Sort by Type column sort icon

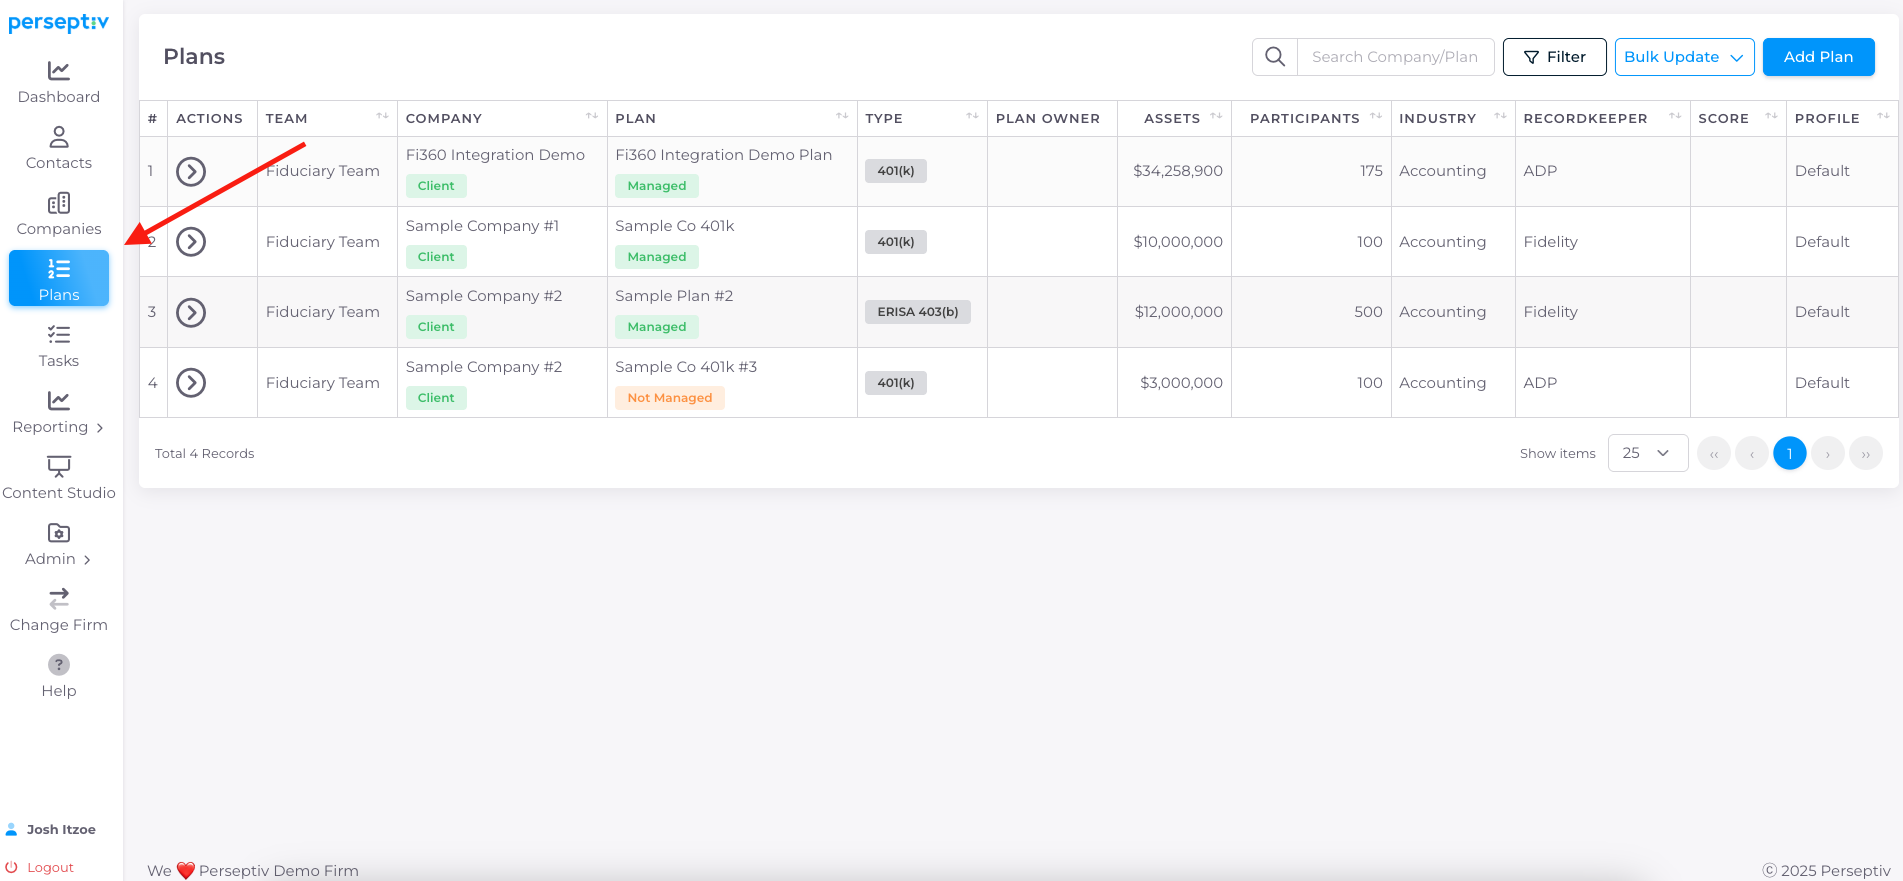[x=972, y=117]
